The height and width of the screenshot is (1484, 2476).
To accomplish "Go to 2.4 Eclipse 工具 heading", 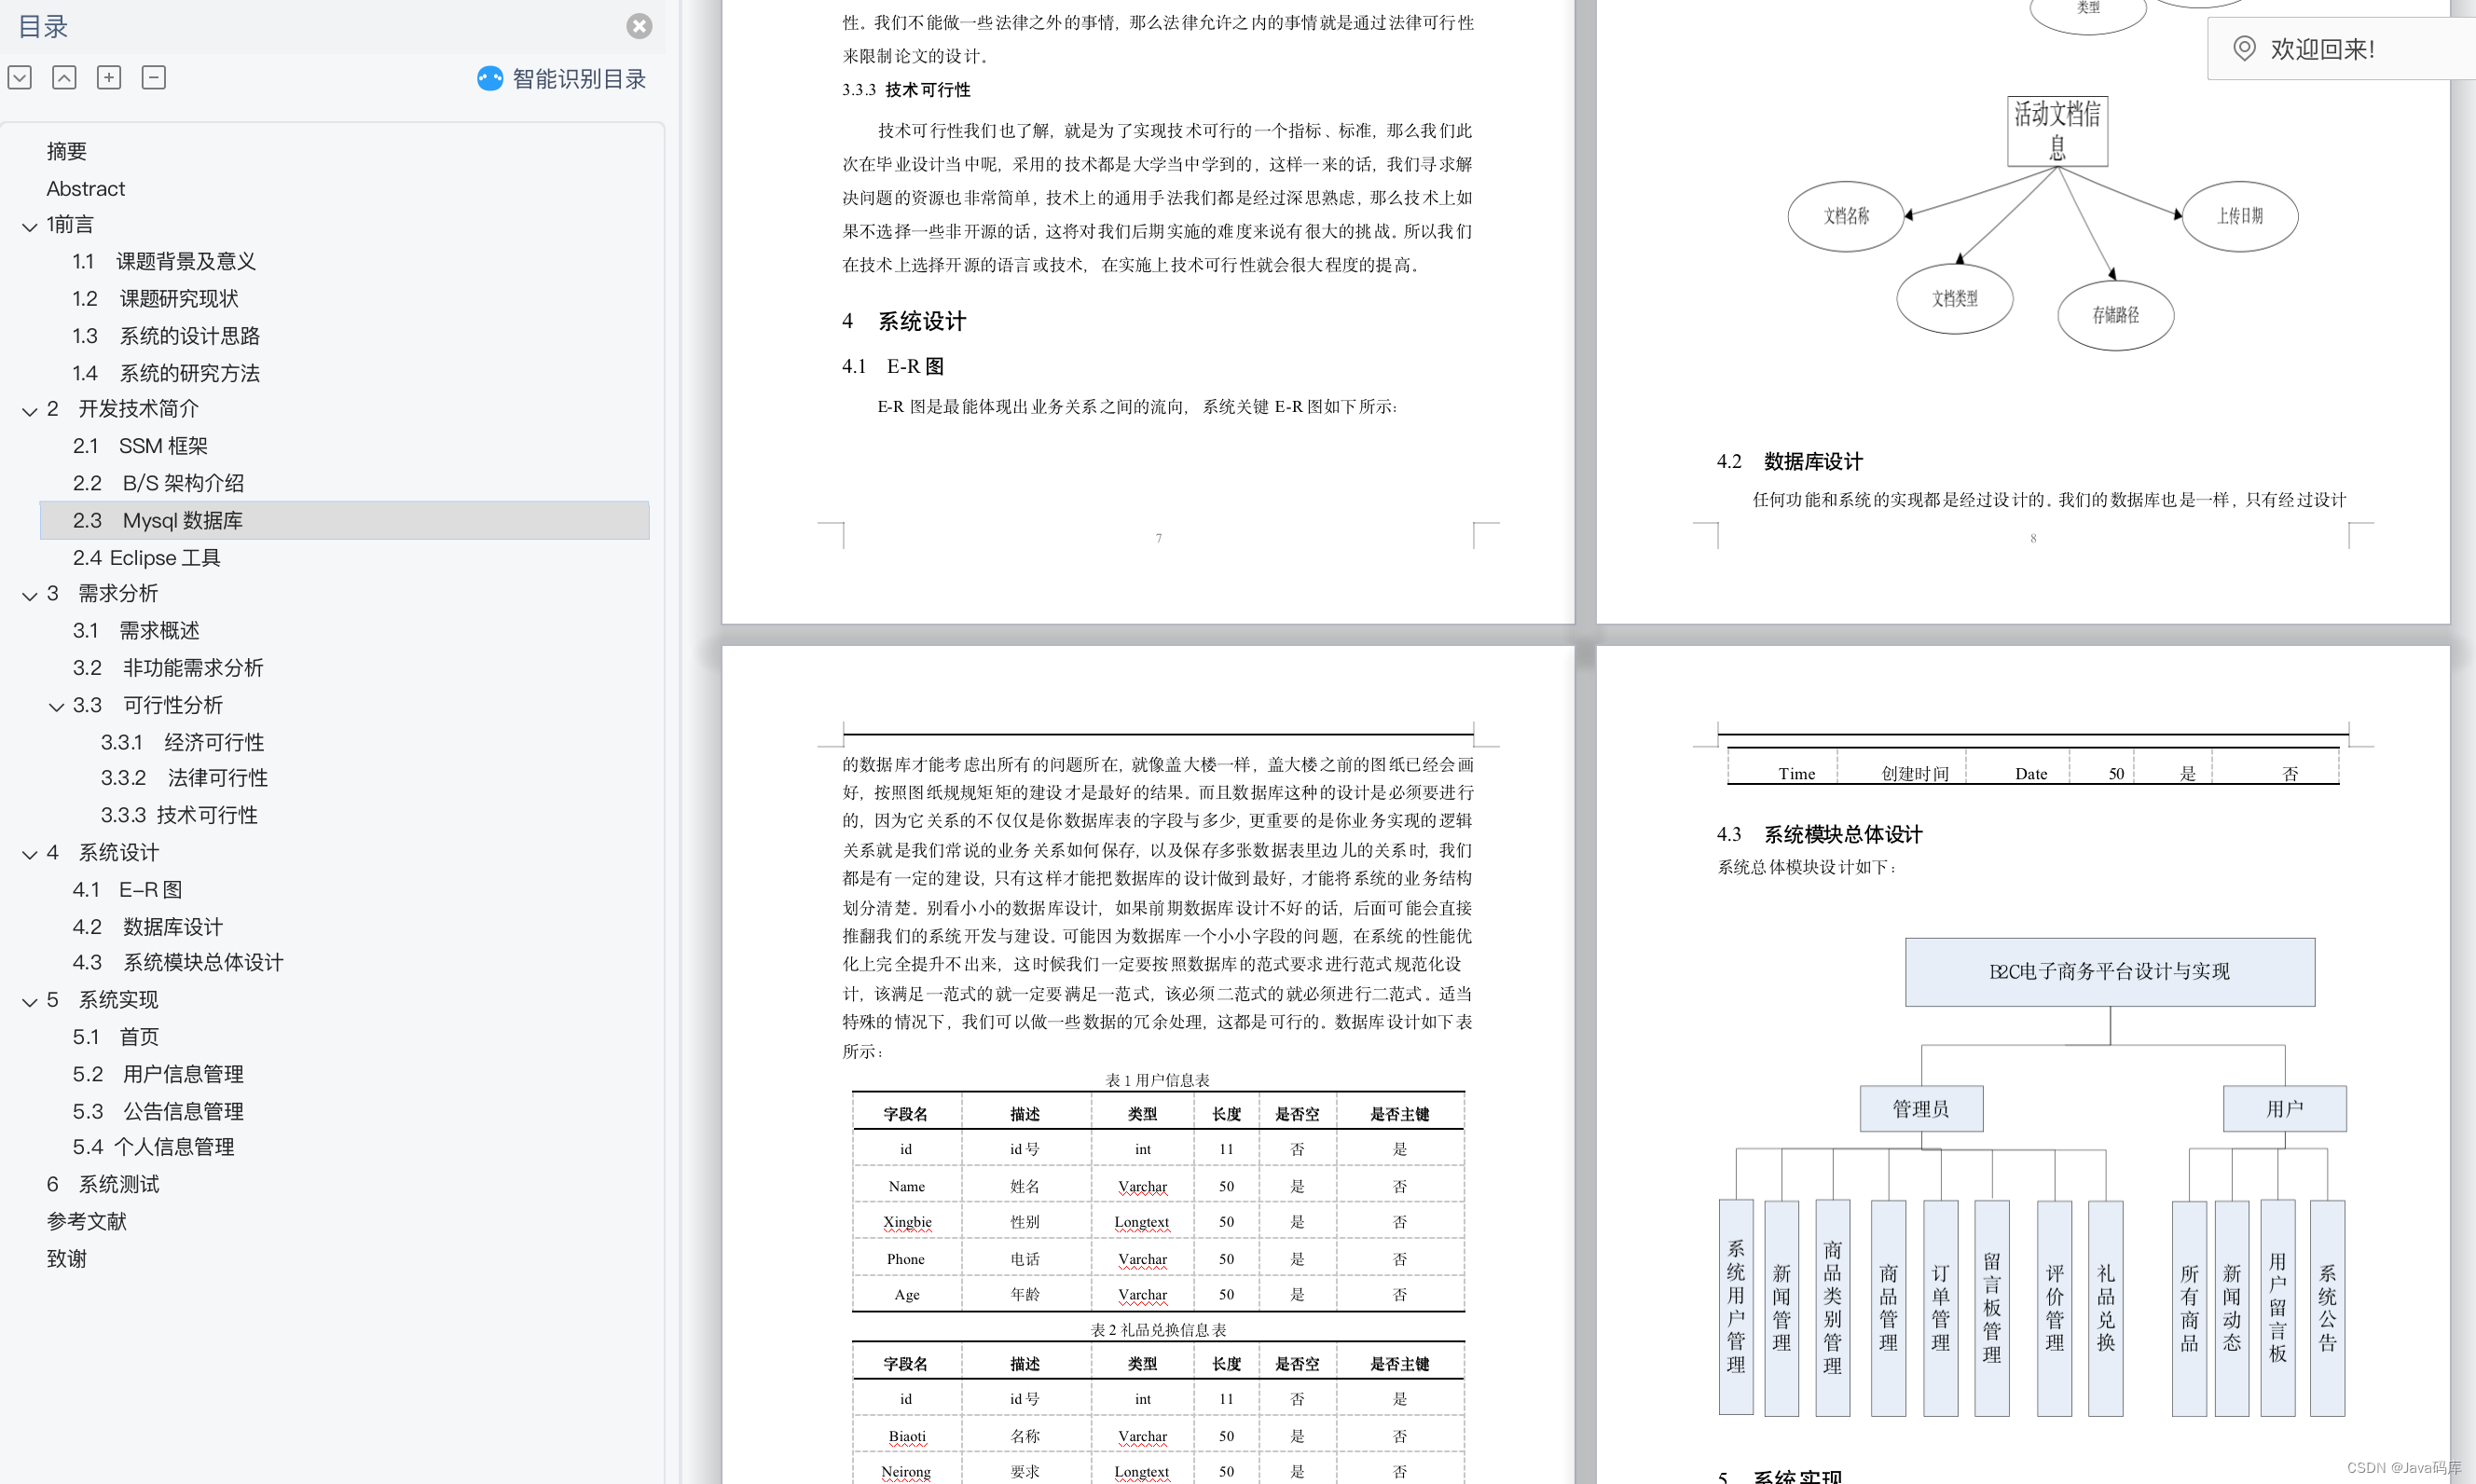I will 146,557.
